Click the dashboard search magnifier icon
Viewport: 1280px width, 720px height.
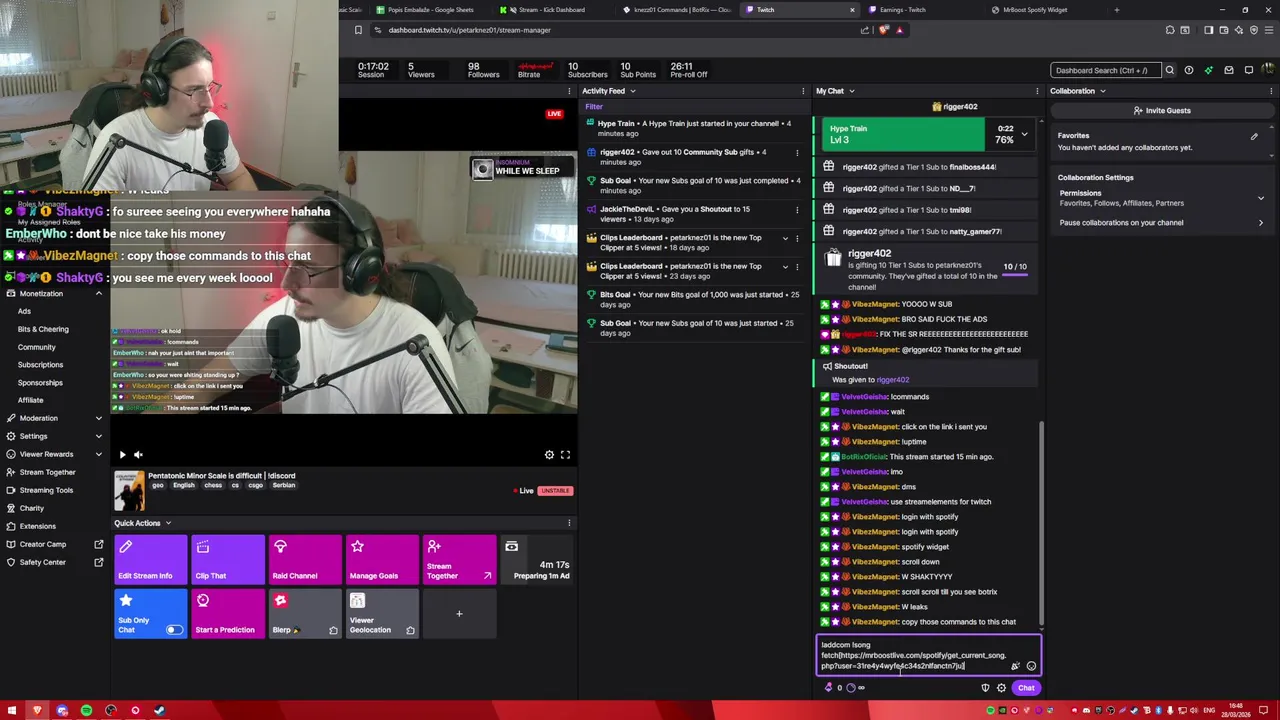point(1169,70)
